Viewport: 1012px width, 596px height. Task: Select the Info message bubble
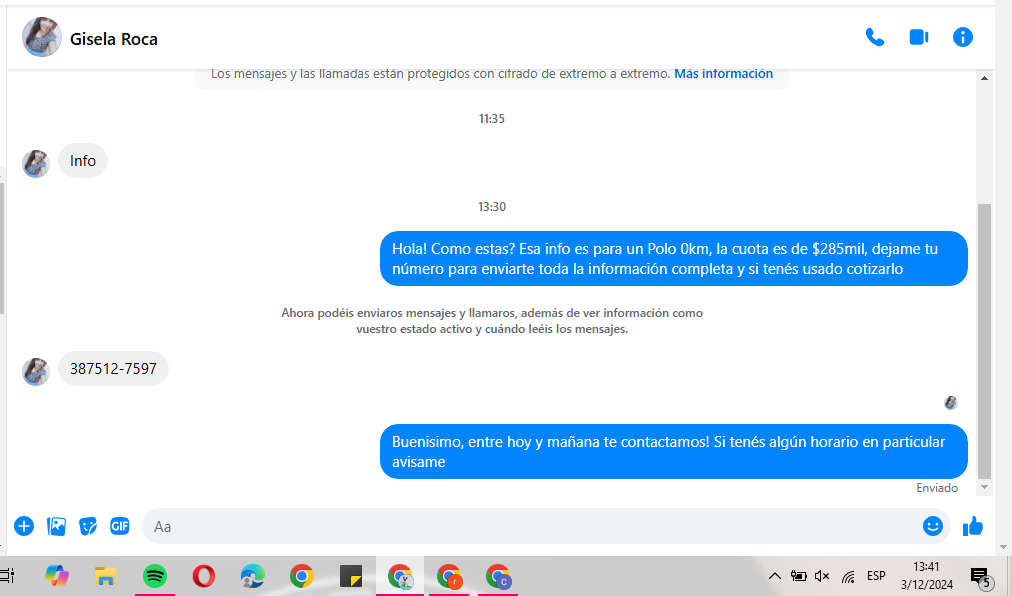point(83,161)
